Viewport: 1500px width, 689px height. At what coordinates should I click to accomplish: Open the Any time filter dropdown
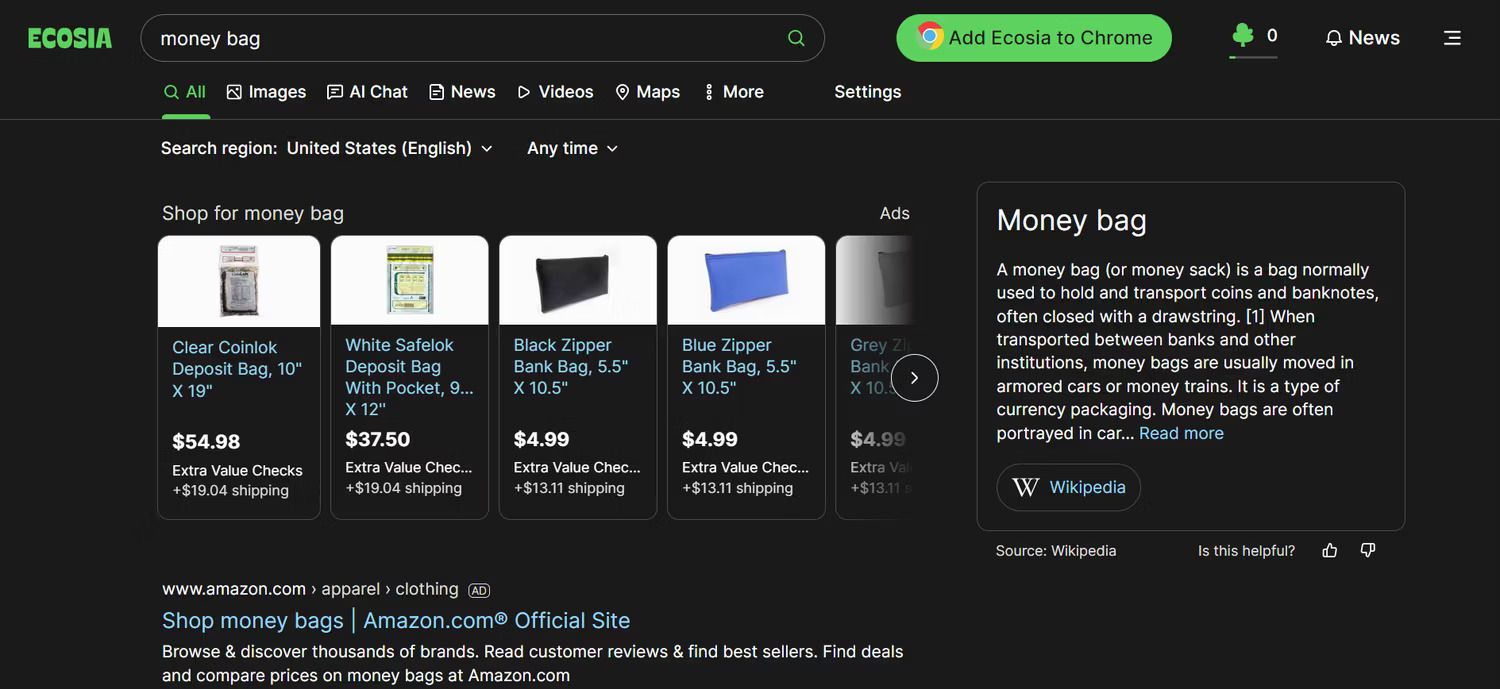click(573, 148)
